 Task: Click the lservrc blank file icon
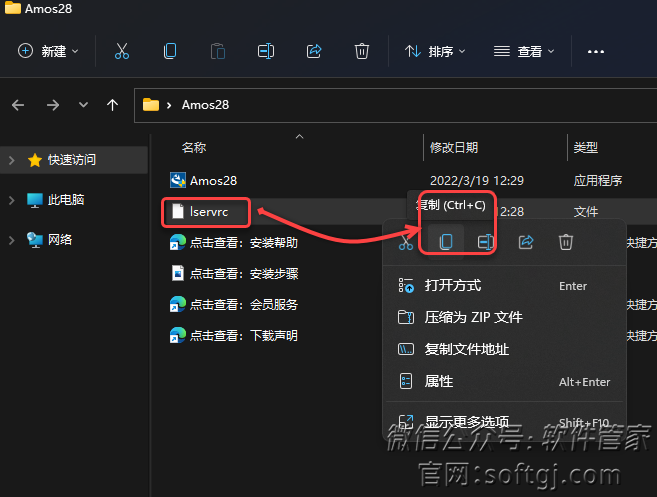coord(178,211)
